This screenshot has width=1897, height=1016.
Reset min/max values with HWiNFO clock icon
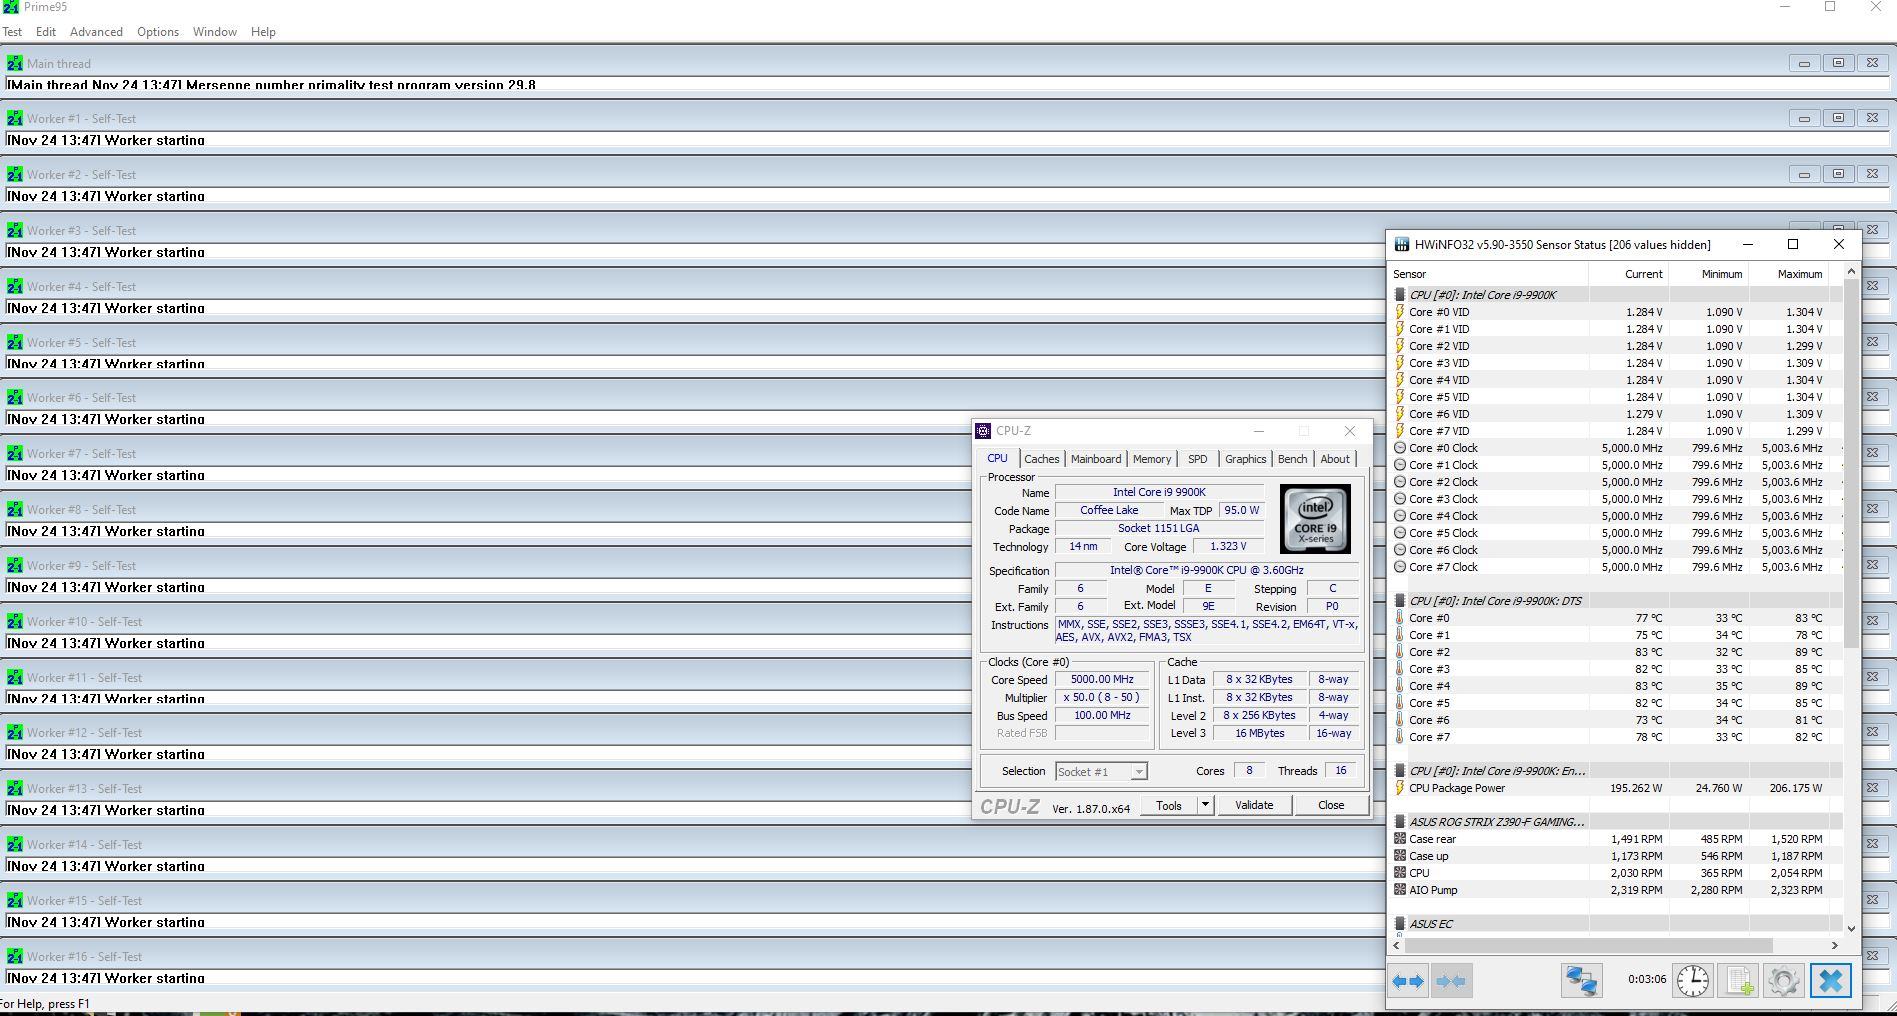1692,981
